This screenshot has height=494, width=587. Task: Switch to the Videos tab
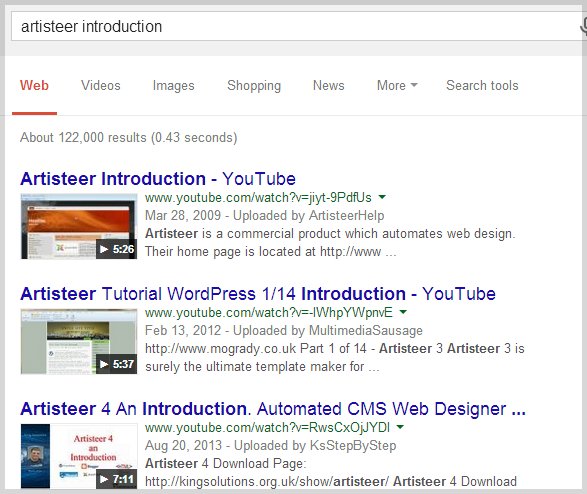101,85
